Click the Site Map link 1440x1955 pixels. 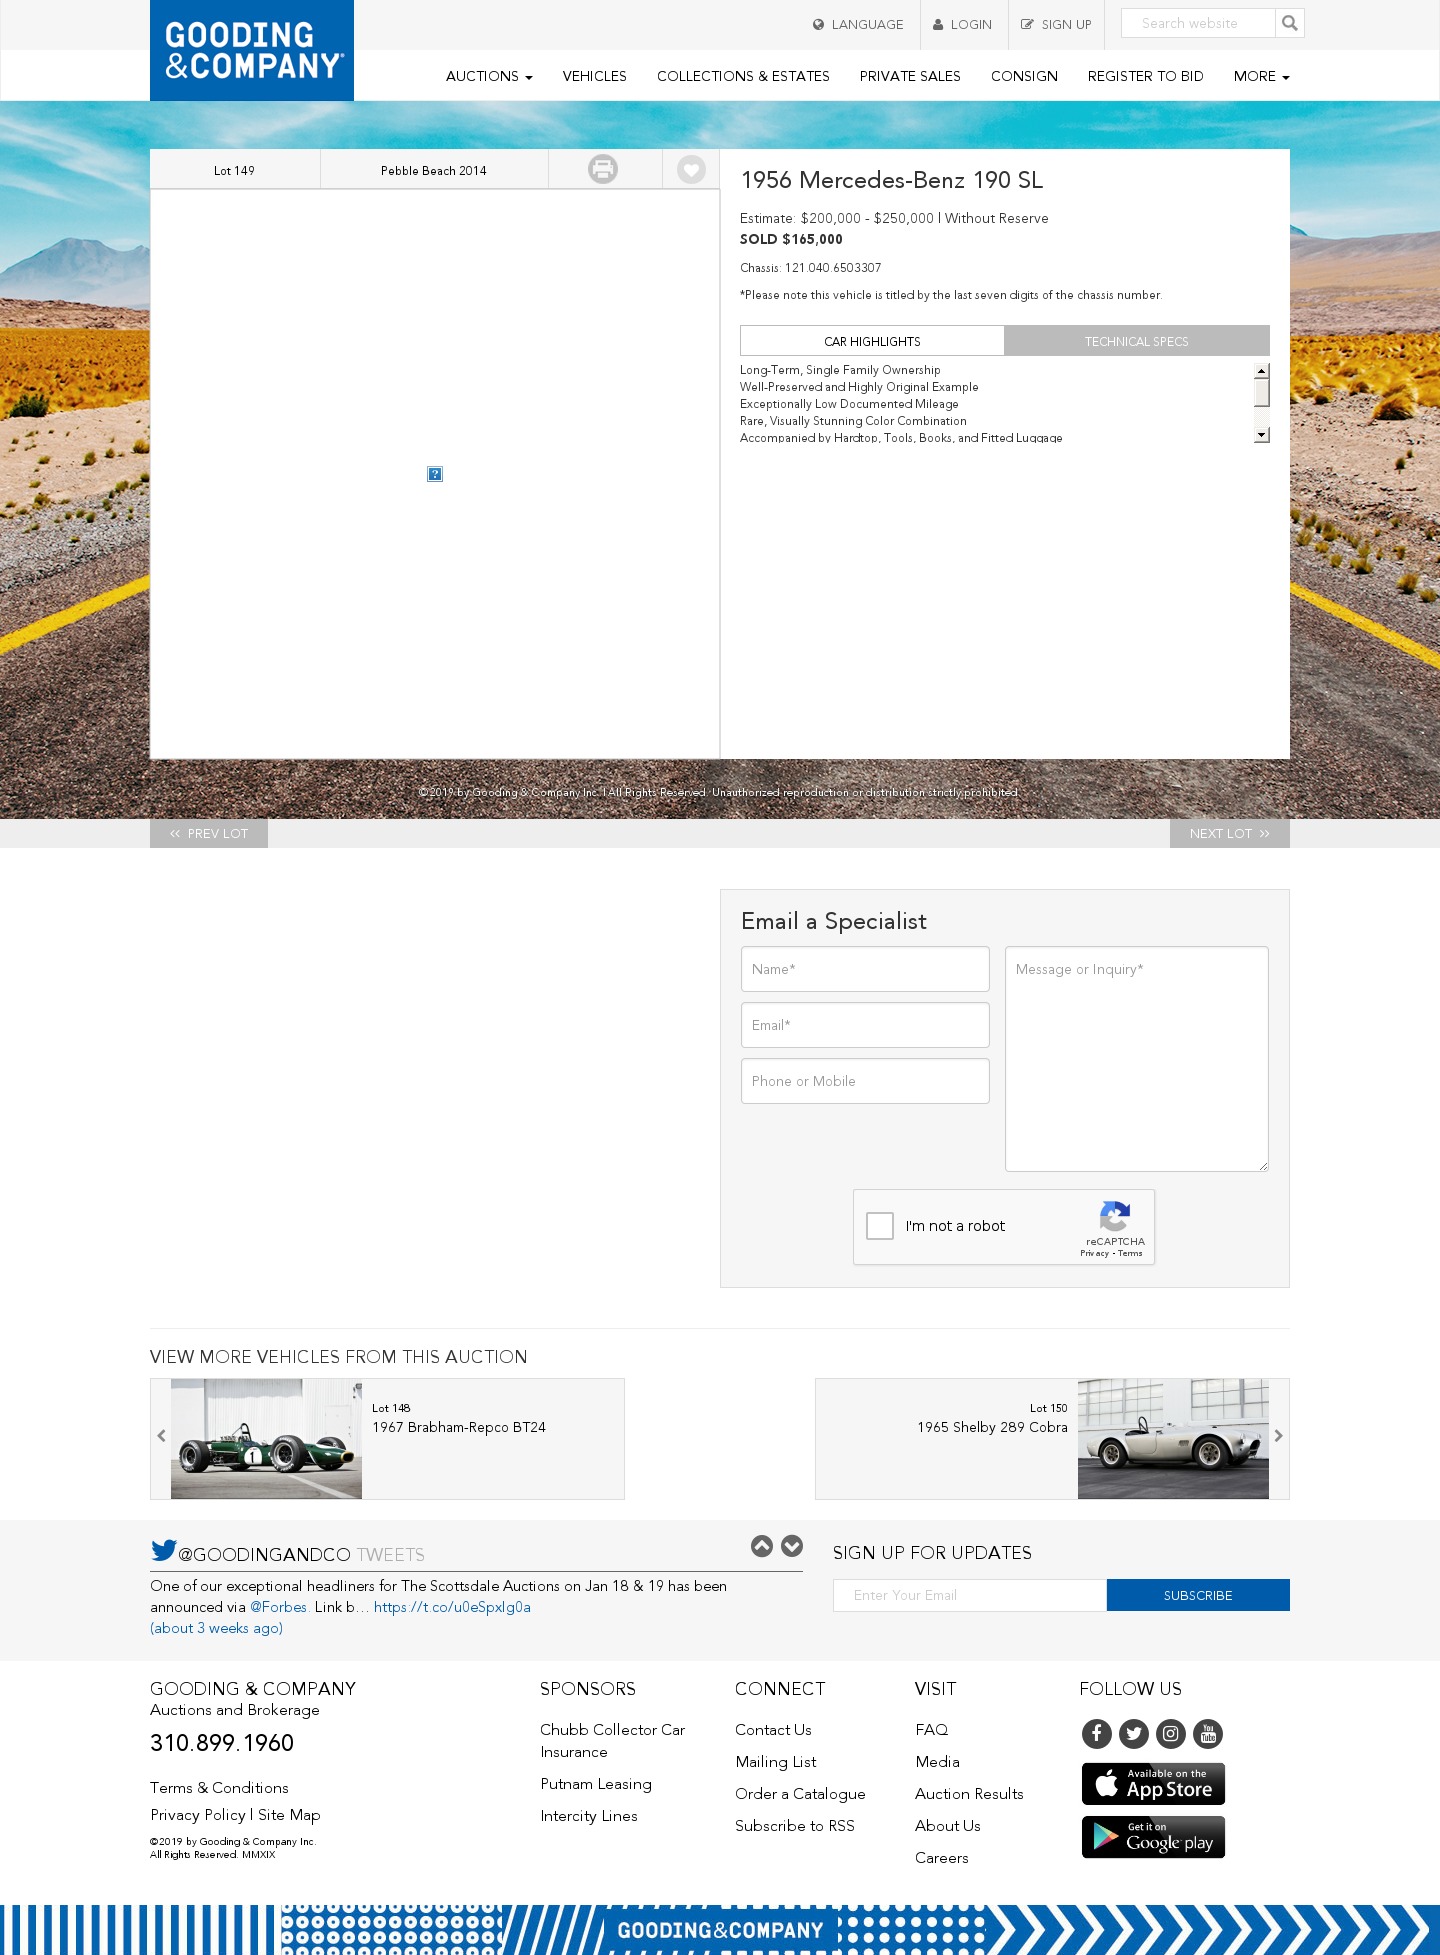[x=289, y=1815]
